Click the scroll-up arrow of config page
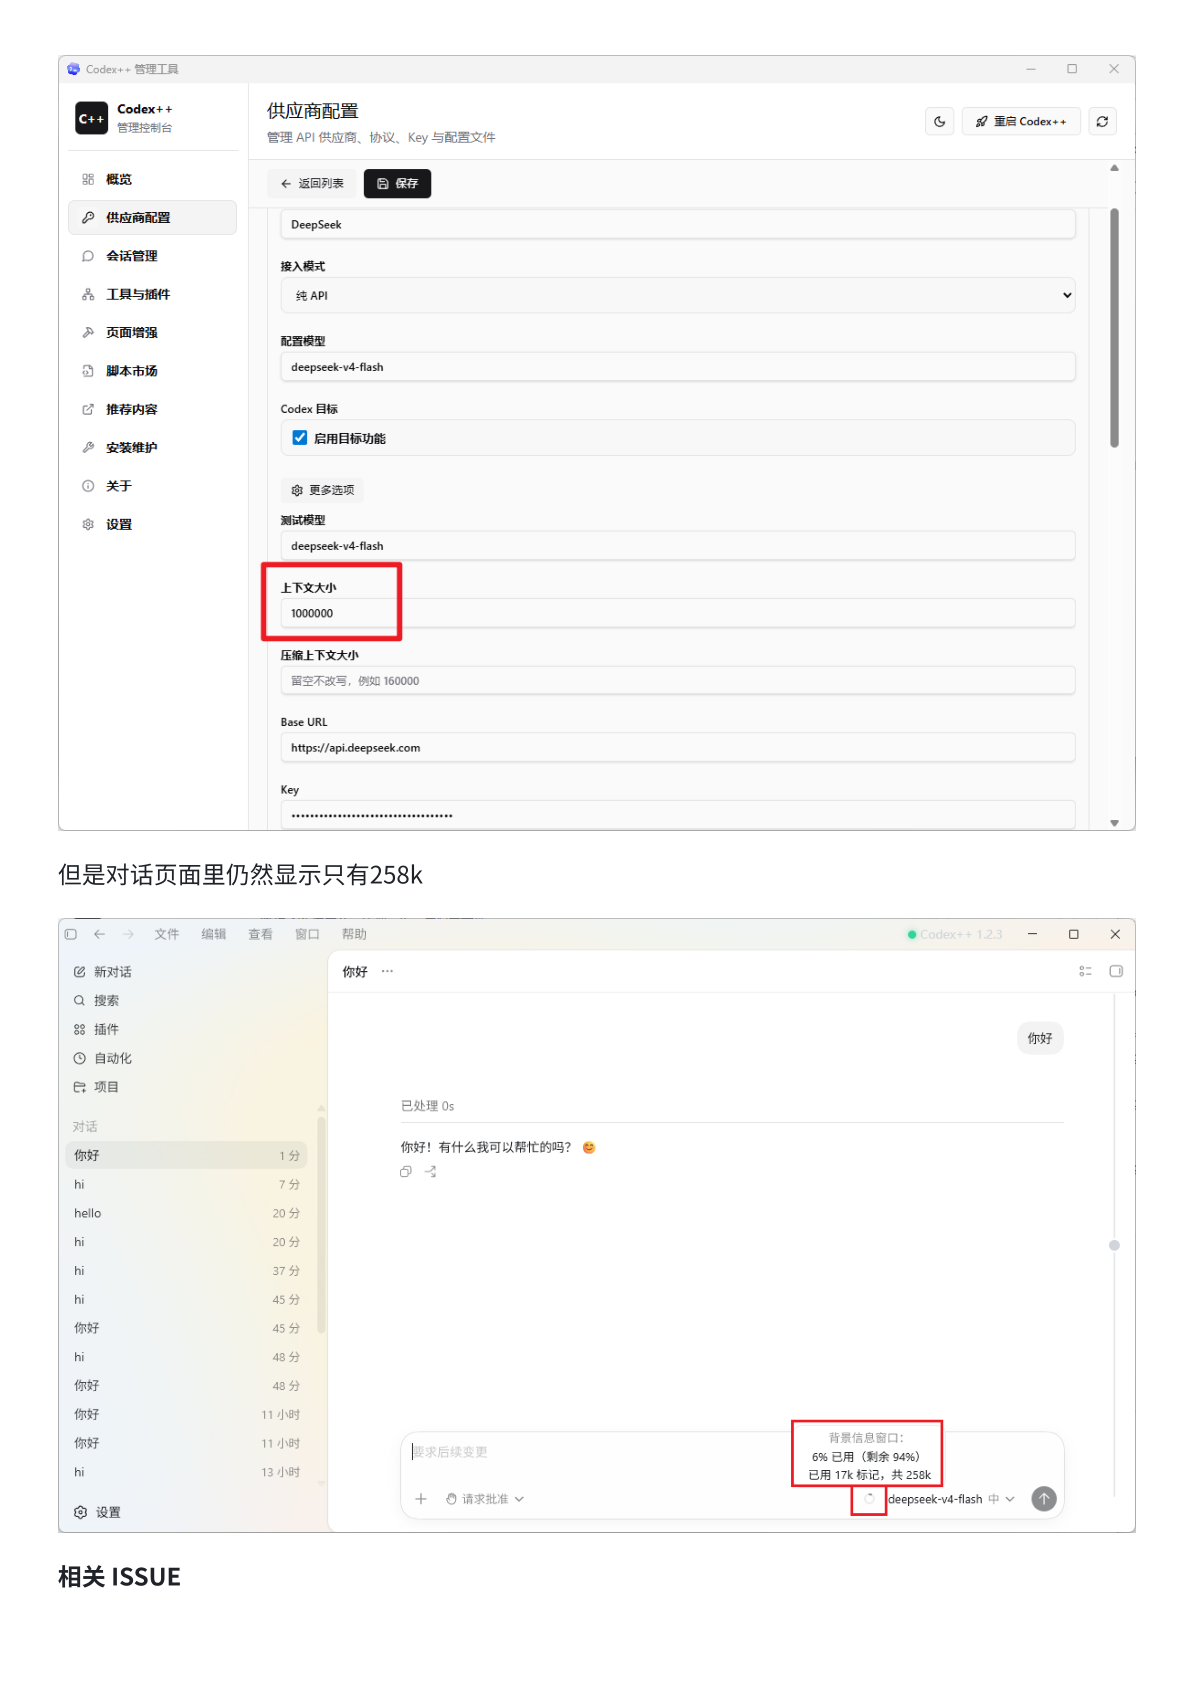The image size is (1192, 1684). [1114, 168]
